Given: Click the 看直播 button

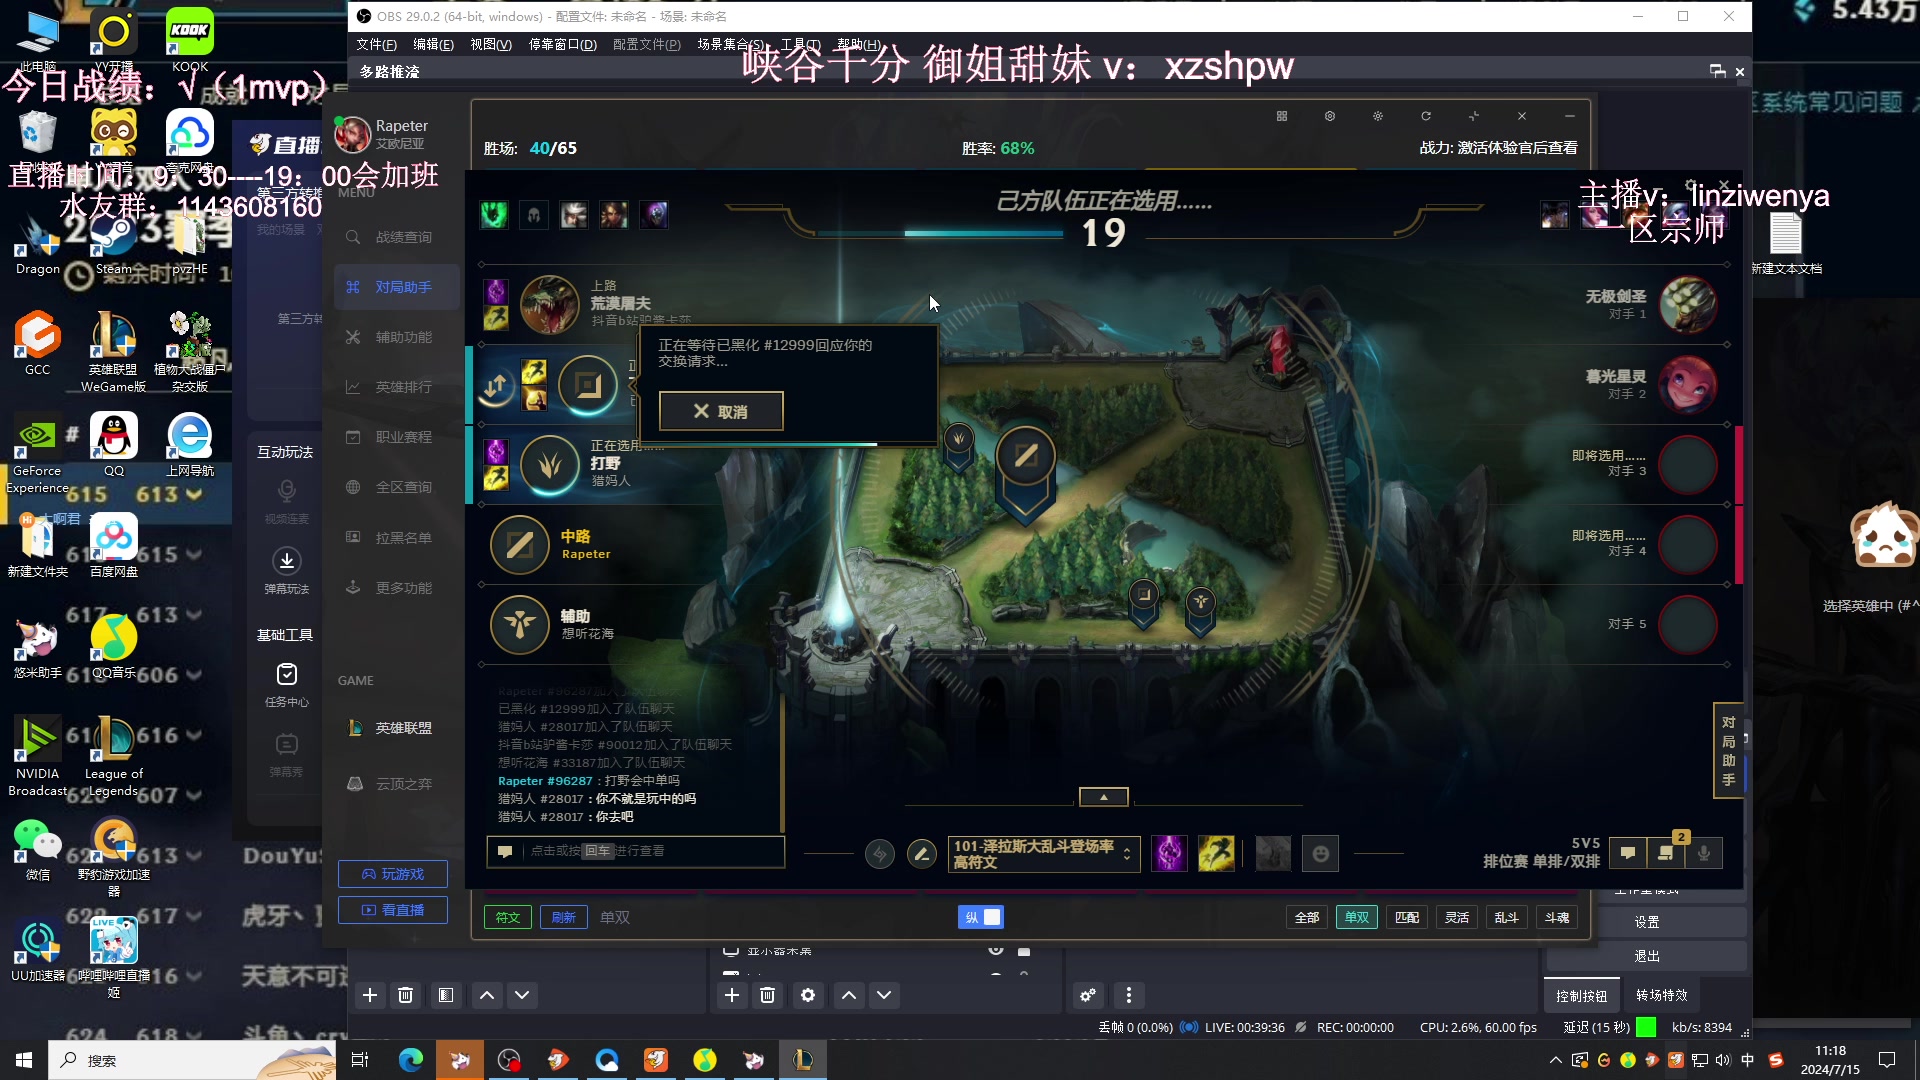Looking at the screenshot, I should pyautogui.click(x=392, y=910).
